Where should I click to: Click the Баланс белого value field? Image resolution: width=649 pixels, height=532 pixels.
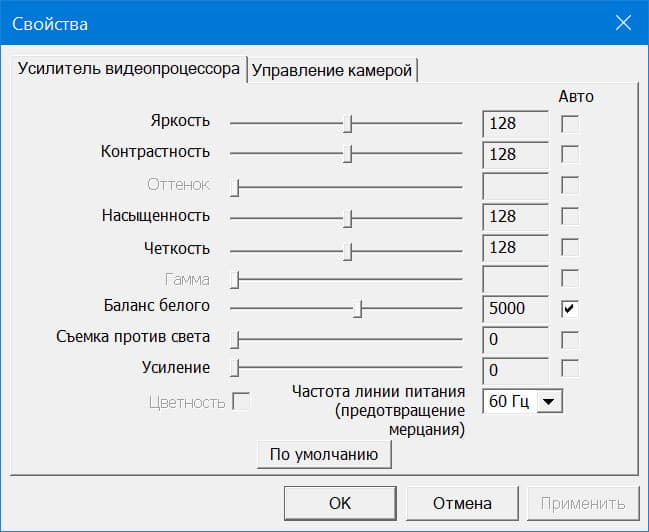point(515,308)
